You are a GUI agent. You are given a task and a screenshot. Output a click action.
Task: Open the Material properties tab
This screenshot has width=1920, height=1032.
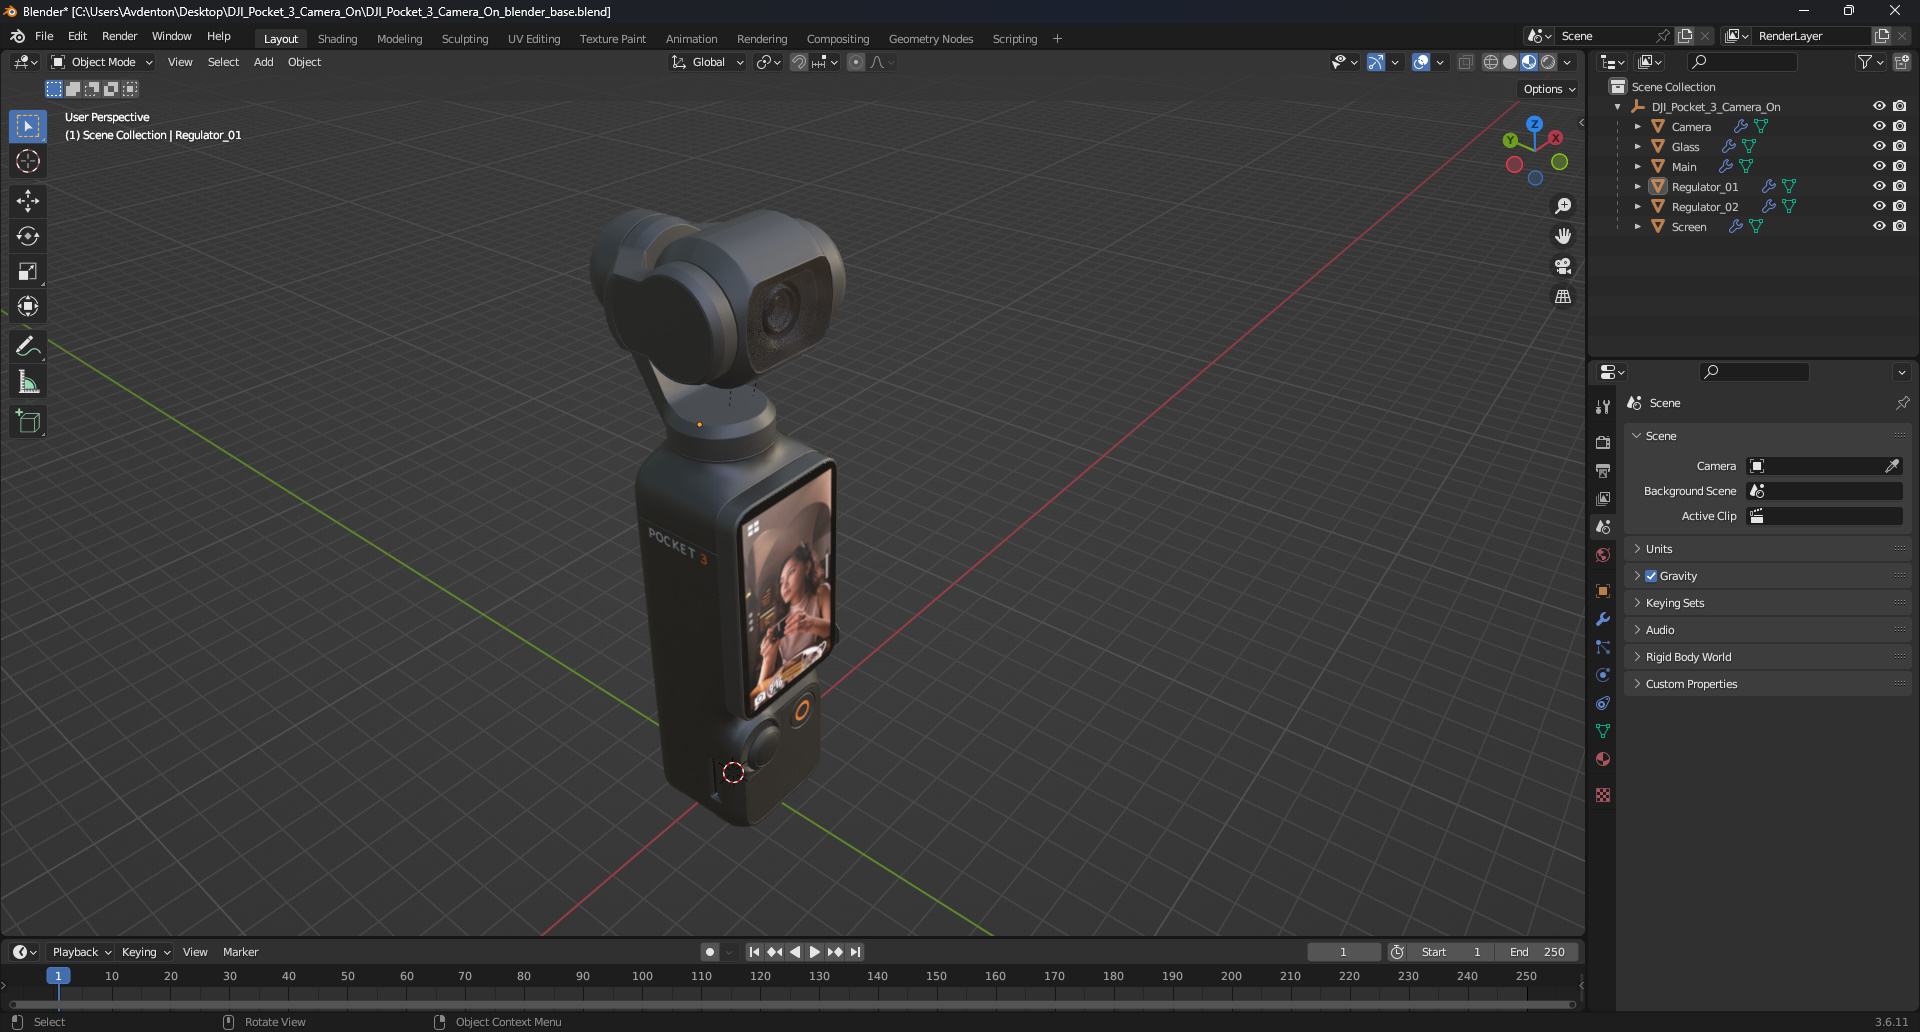[1603, 759]
